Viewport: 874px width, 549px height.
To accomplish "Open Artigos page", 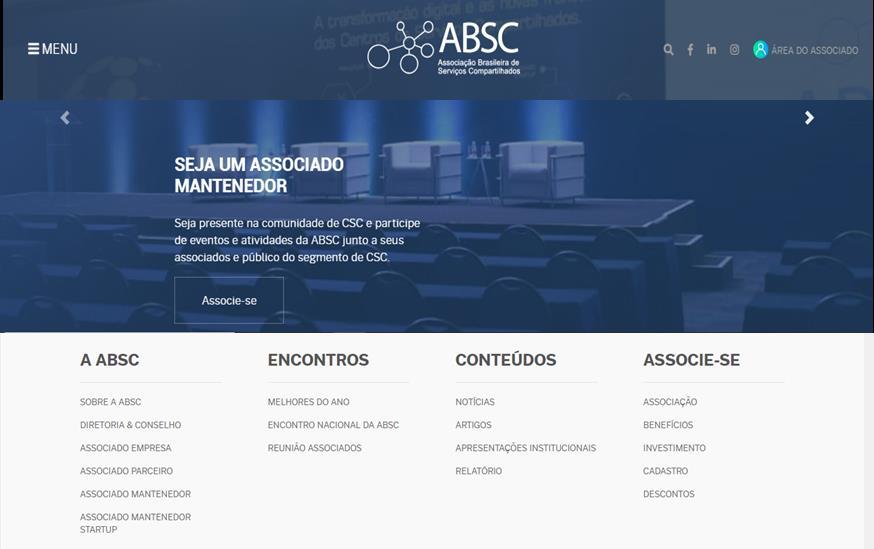I will click(x=473, y=425).
